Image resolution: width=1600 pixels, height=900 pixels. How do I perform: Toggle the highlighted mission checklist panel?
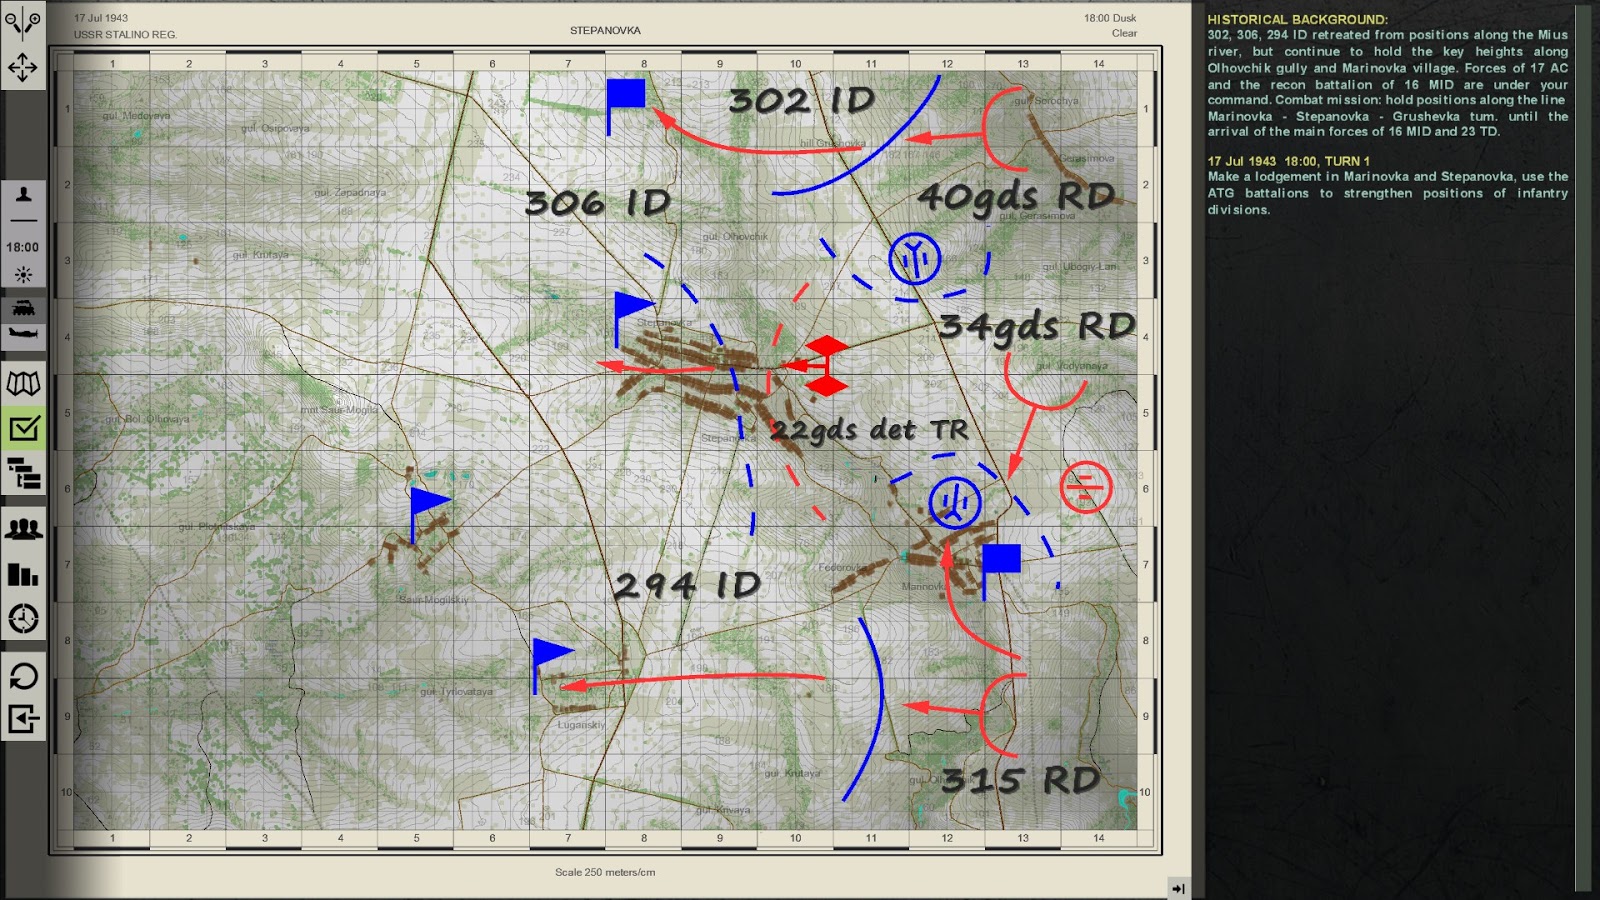click(x=25, y=428)
